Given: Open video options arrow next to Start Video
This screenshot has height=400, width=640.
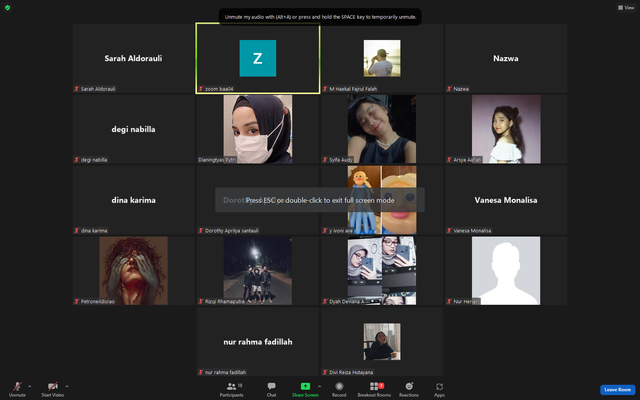Looking at the screenshot, I should [67, 386].
